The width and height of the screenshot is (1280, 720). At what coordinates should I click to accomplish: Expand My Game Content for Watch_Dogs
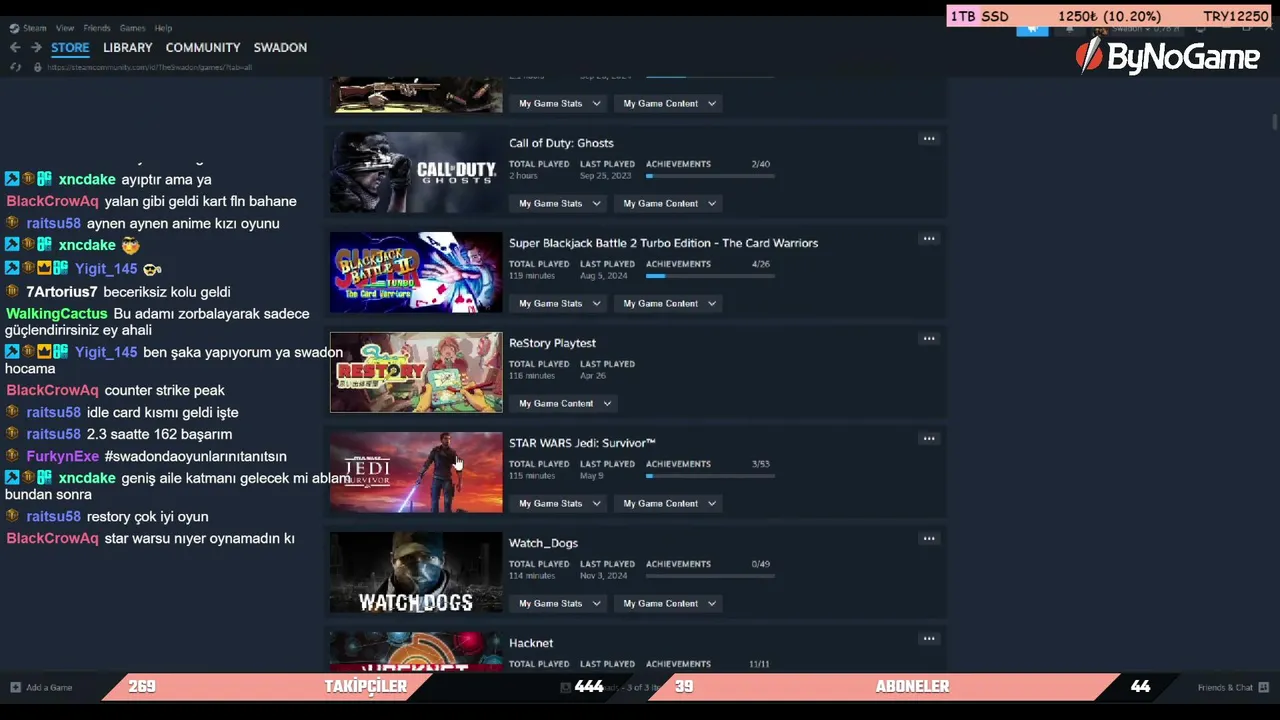[x=669, y=603]
